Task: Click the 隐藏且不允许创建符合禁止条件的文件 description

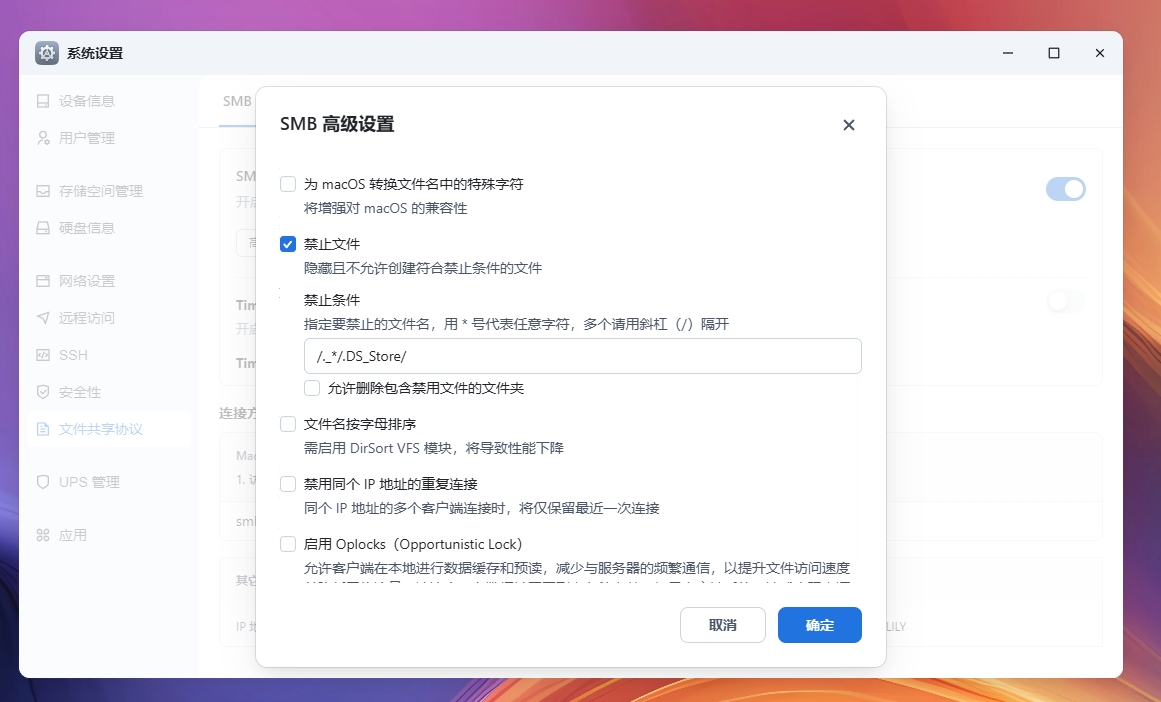Action: click(x=423, y=268)
